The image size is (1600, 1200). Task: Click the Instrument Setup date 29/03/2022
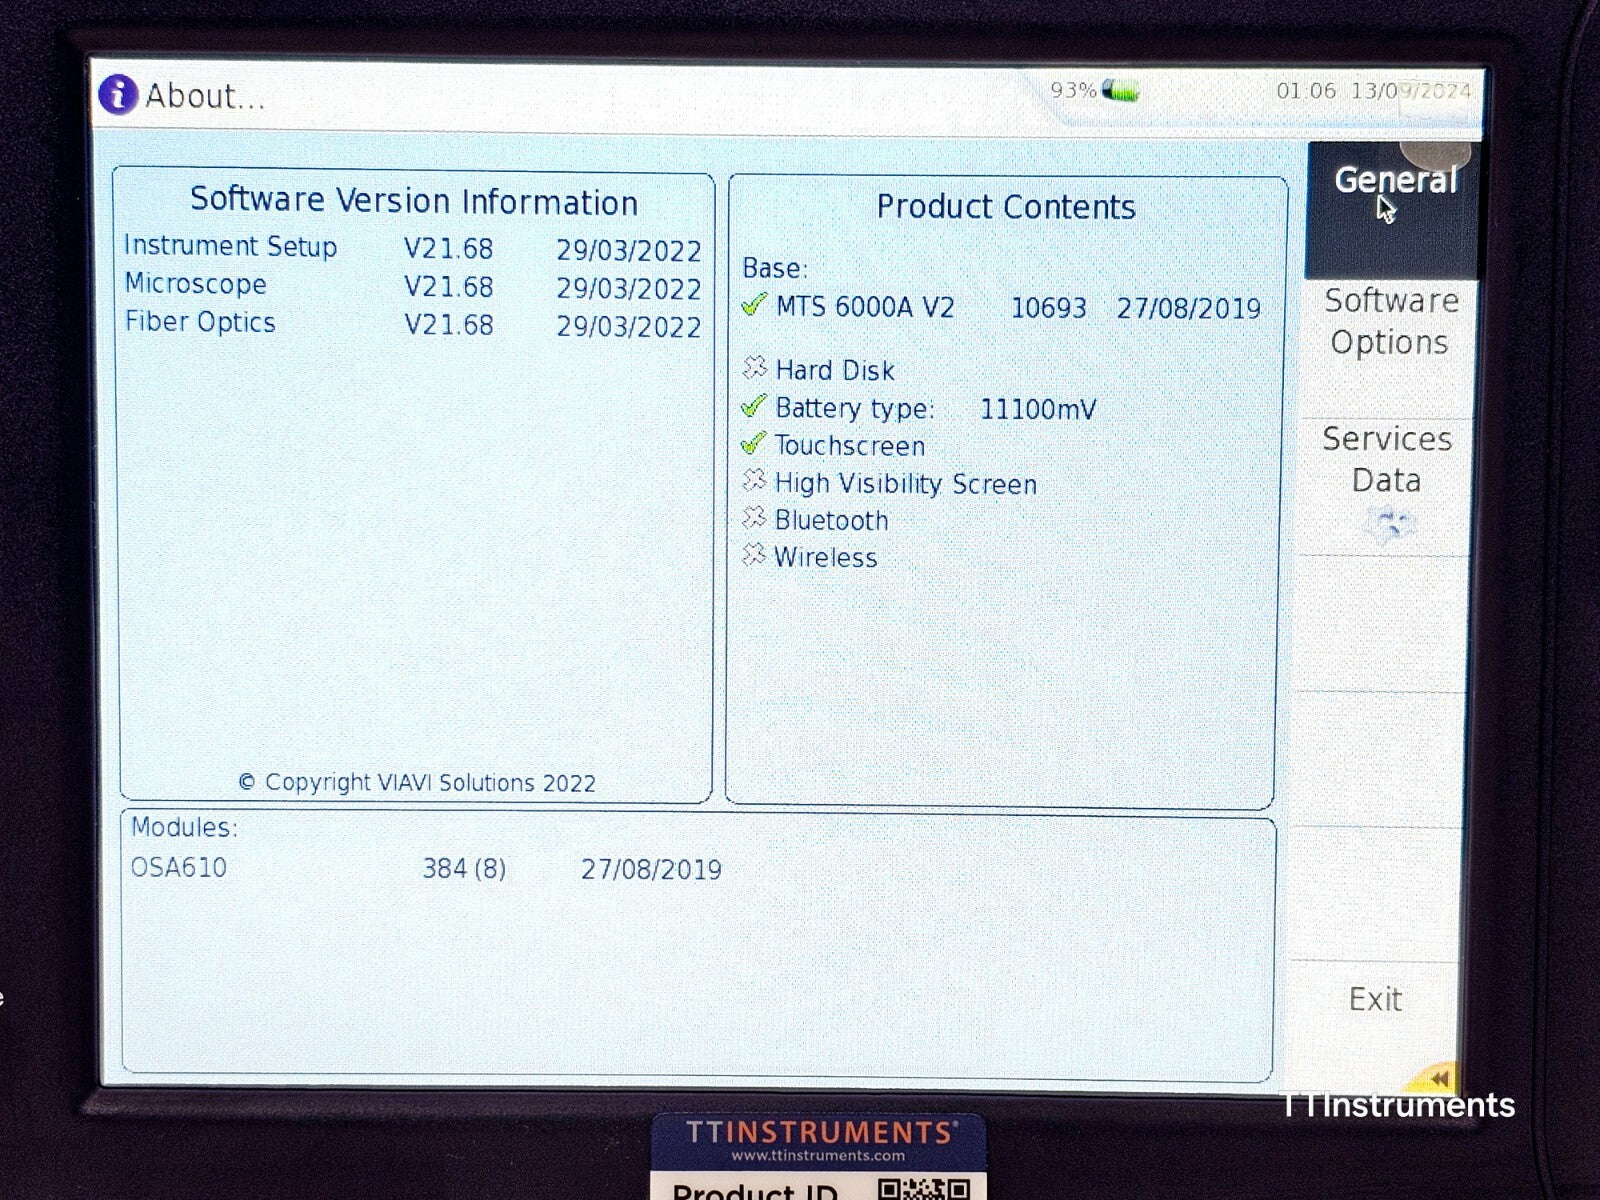629,251
